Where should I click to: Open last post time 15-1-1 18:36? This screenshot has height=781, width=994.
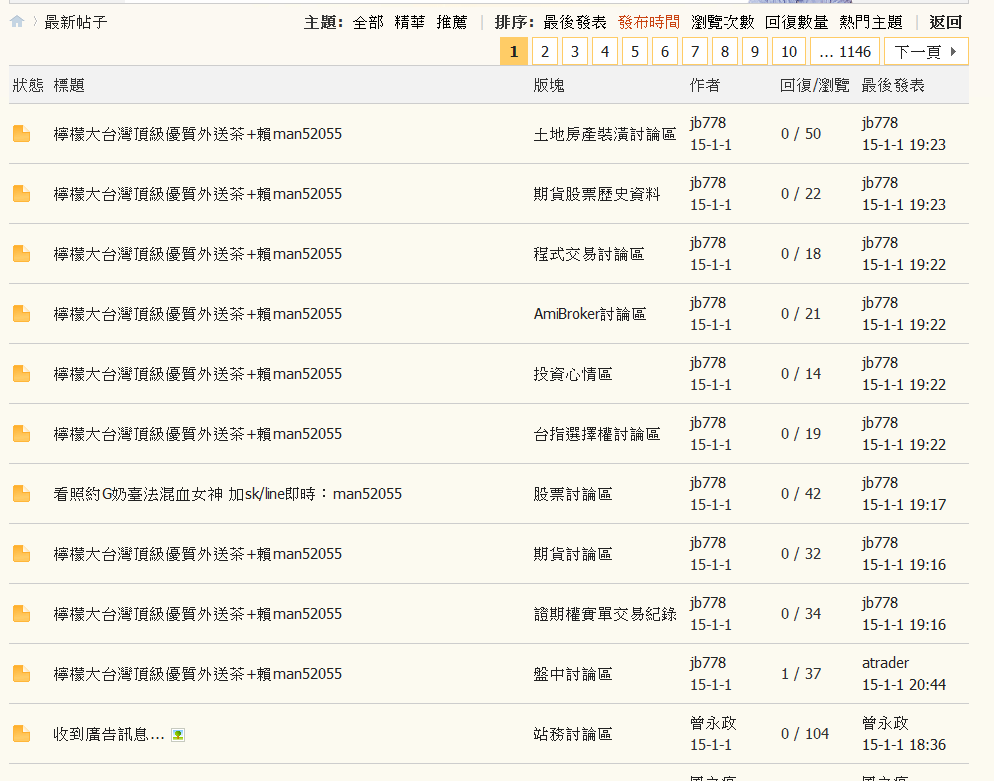(904, 745)
